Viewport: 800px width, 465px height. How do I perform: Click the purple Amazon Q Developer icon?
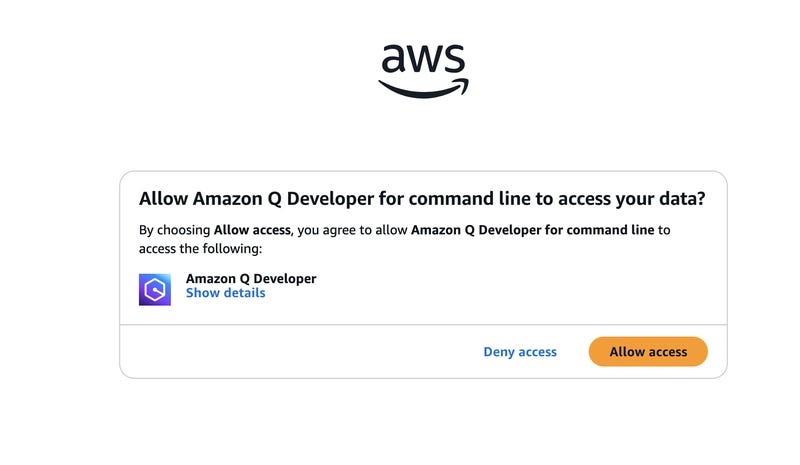click(x=155, y=289)
